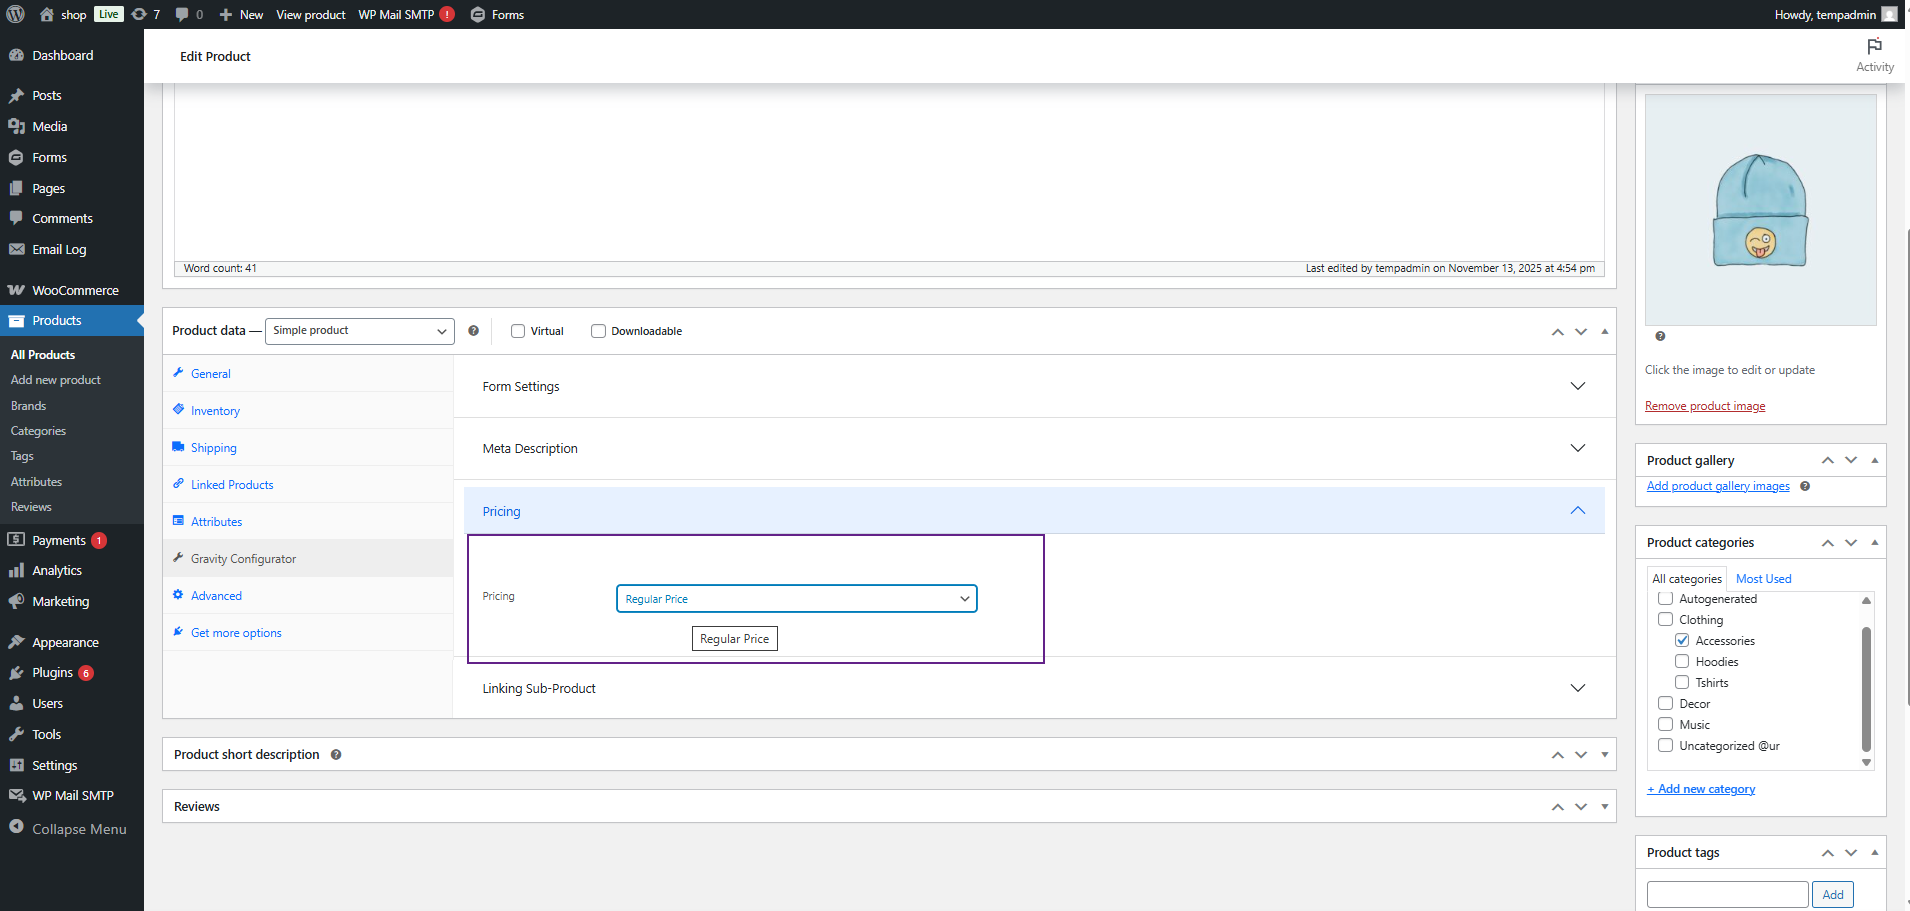Open the Simple product type dropdown
The height and width of the screenshot is (911, 1910).
click(x=359, y=331)
